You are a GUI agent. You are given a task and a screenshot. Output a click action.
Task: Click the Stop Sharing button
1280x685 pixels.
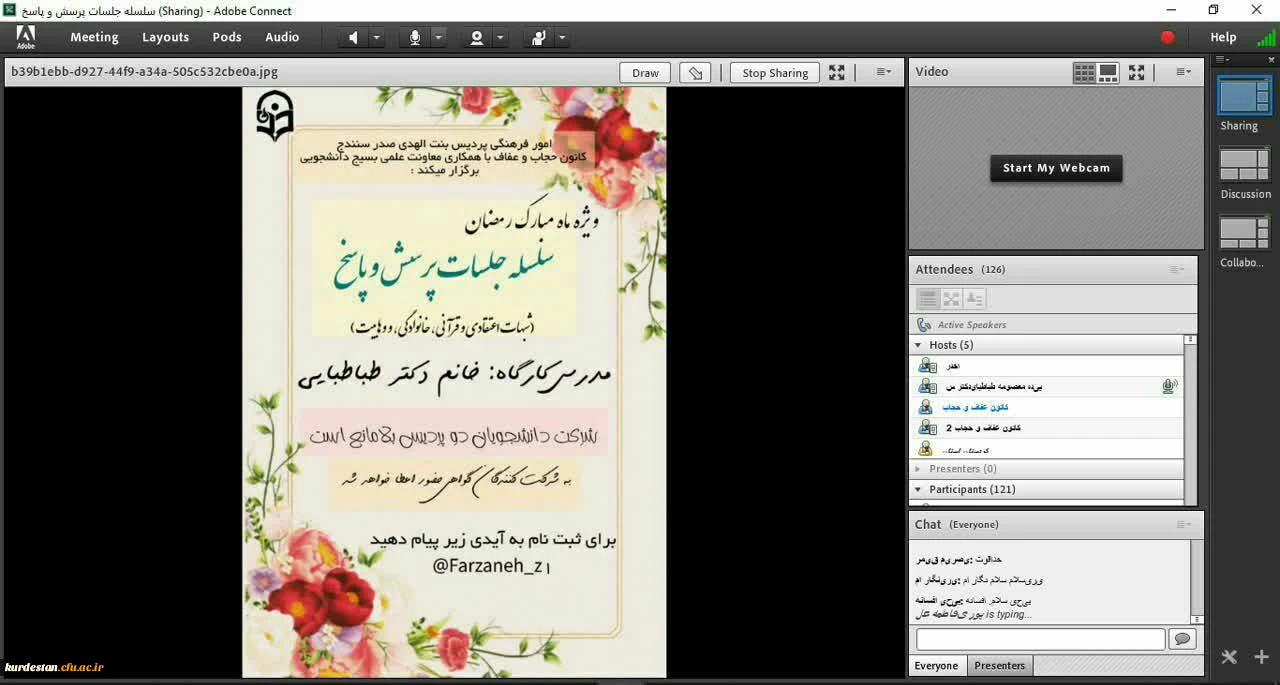click(x=775, y=73)
